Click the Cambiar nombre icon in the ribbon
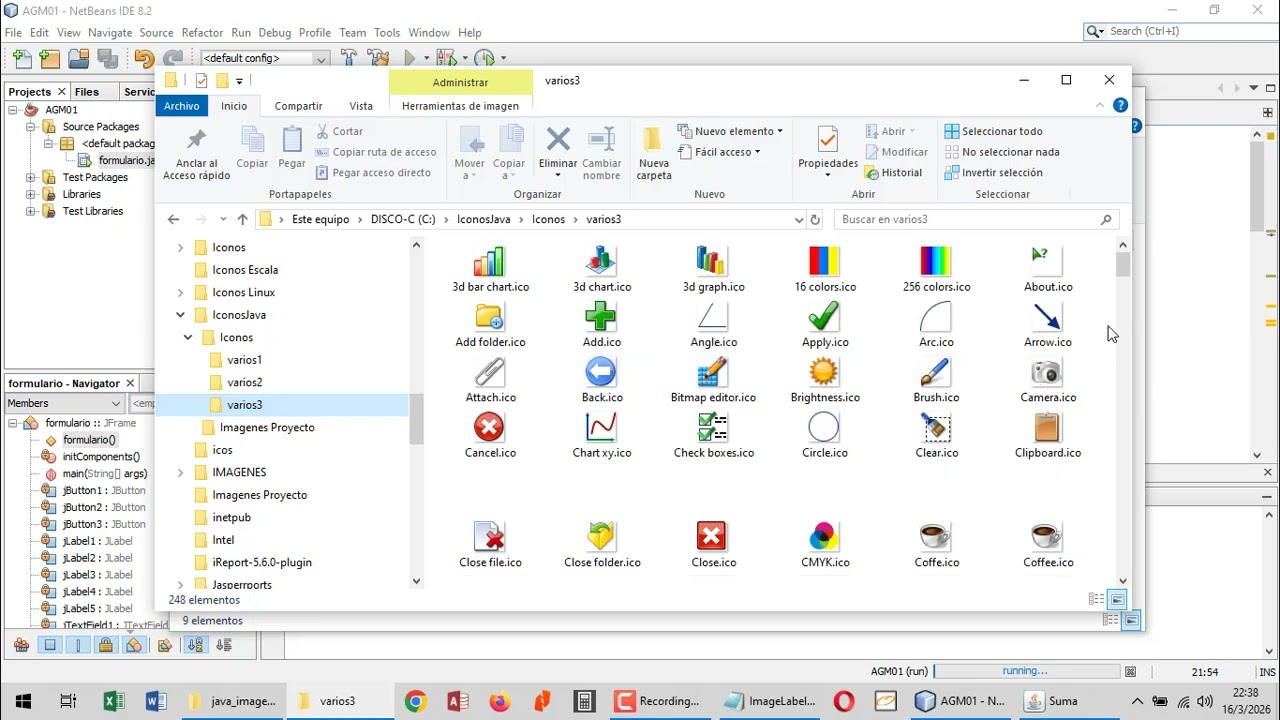This screenshot has height=720, width=1280. pyautogui.click(x=602, y=139)
